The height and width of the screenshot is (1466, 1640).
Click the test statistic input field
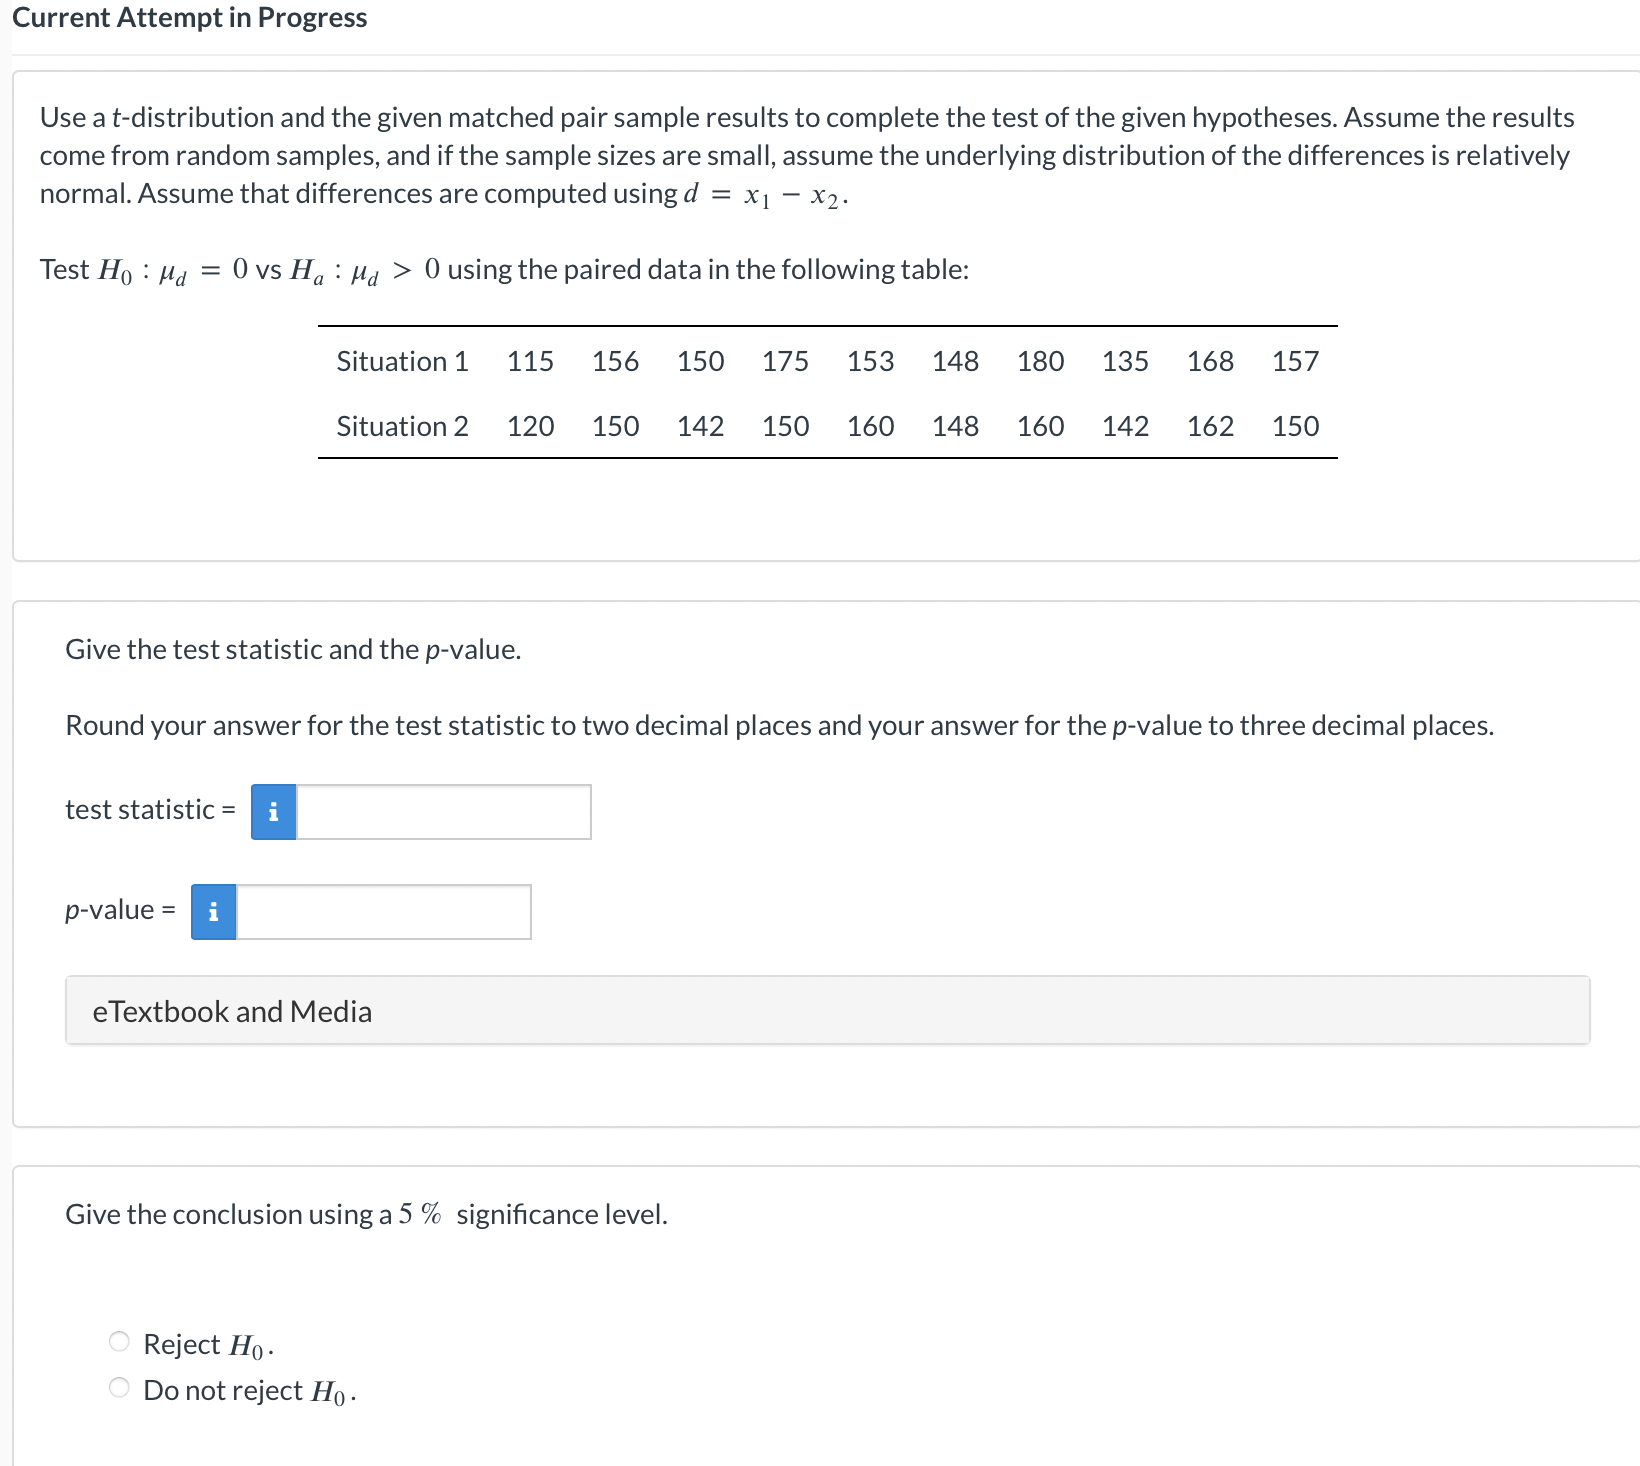(x=445, y=812)
